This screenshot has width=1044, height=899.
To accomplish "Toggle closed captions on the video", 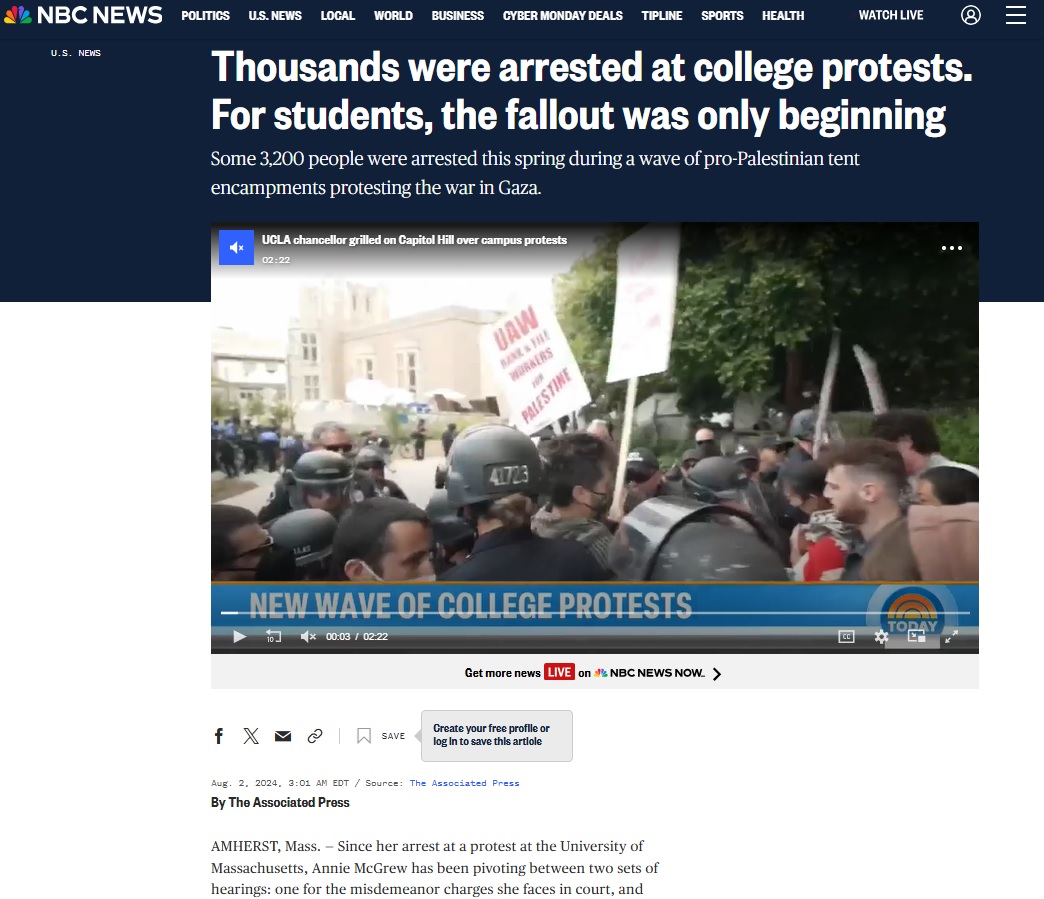I will 846,637.
